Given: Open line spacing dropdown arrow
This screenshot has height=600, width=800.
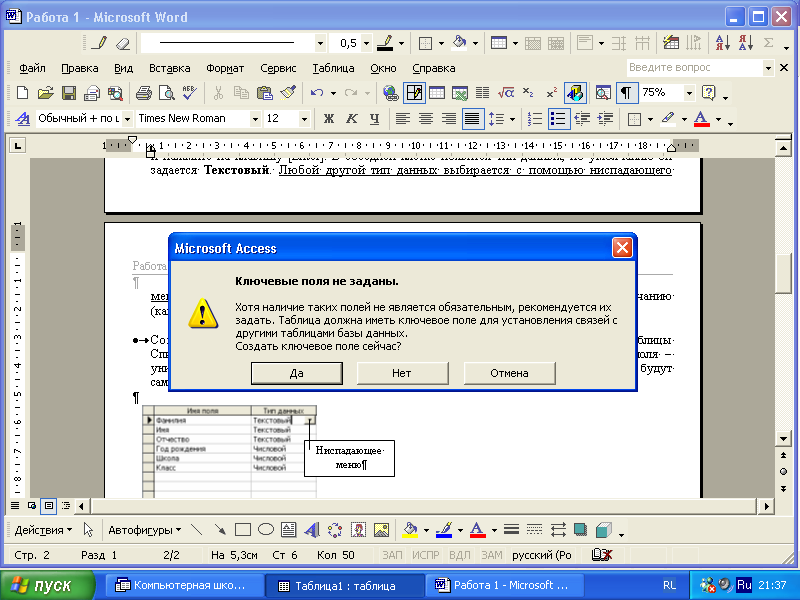Looking at the screenshot, I should (x=512, y=119).
